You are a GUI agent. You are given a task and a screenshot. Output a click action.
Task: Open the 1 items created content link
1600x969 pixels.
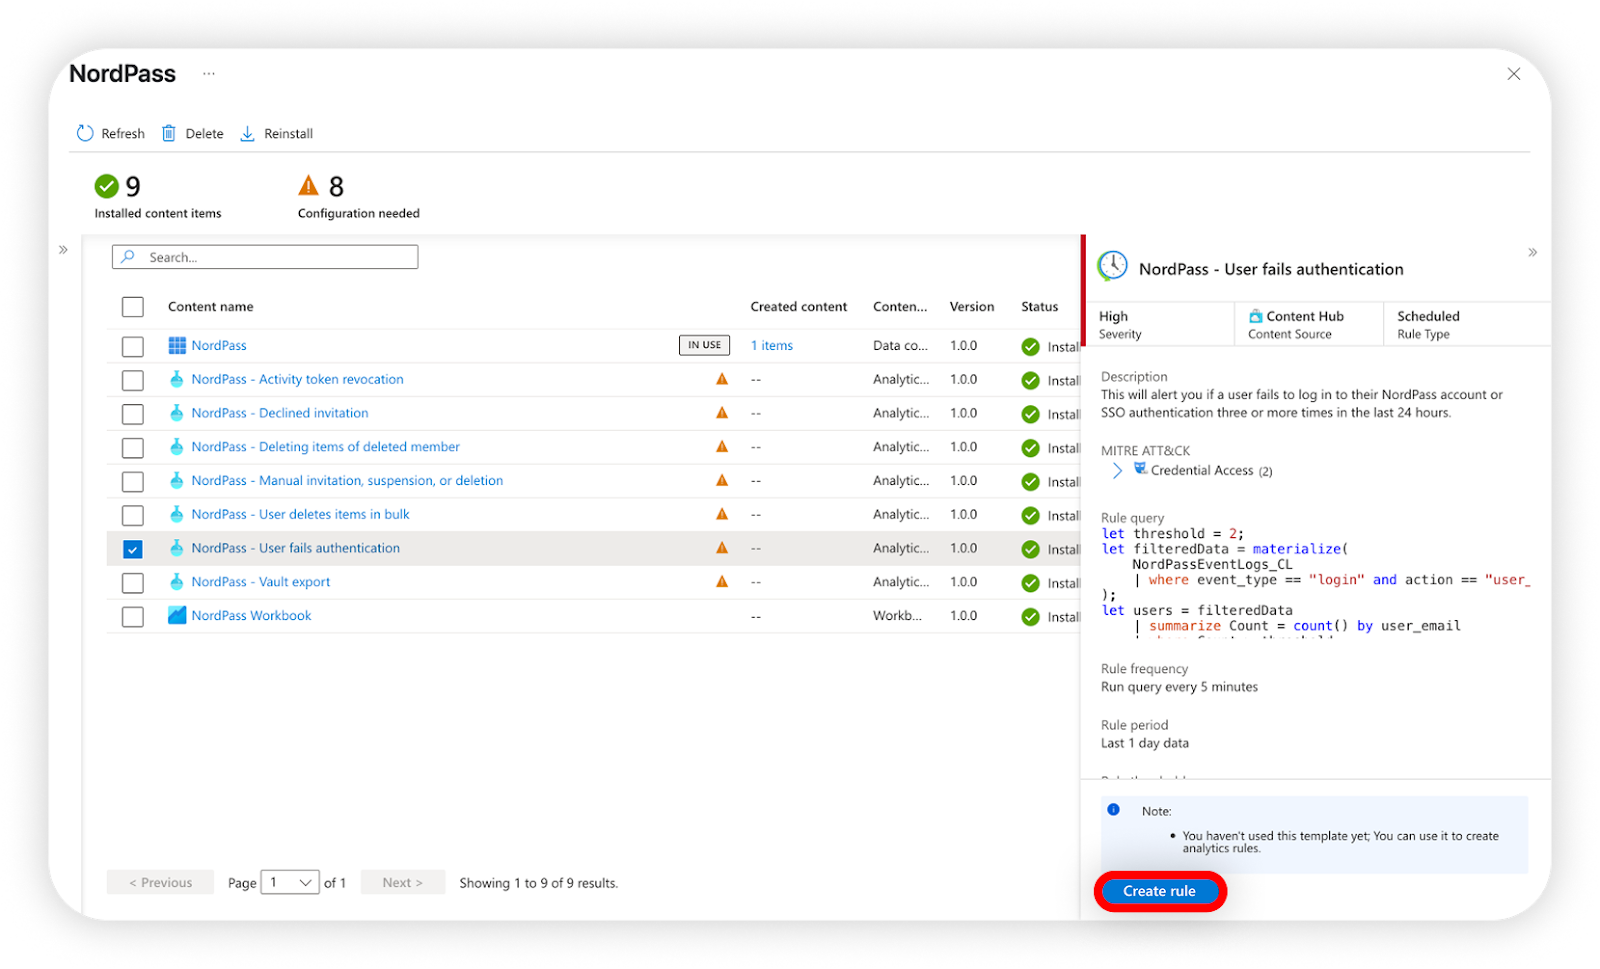pos(772,346)
